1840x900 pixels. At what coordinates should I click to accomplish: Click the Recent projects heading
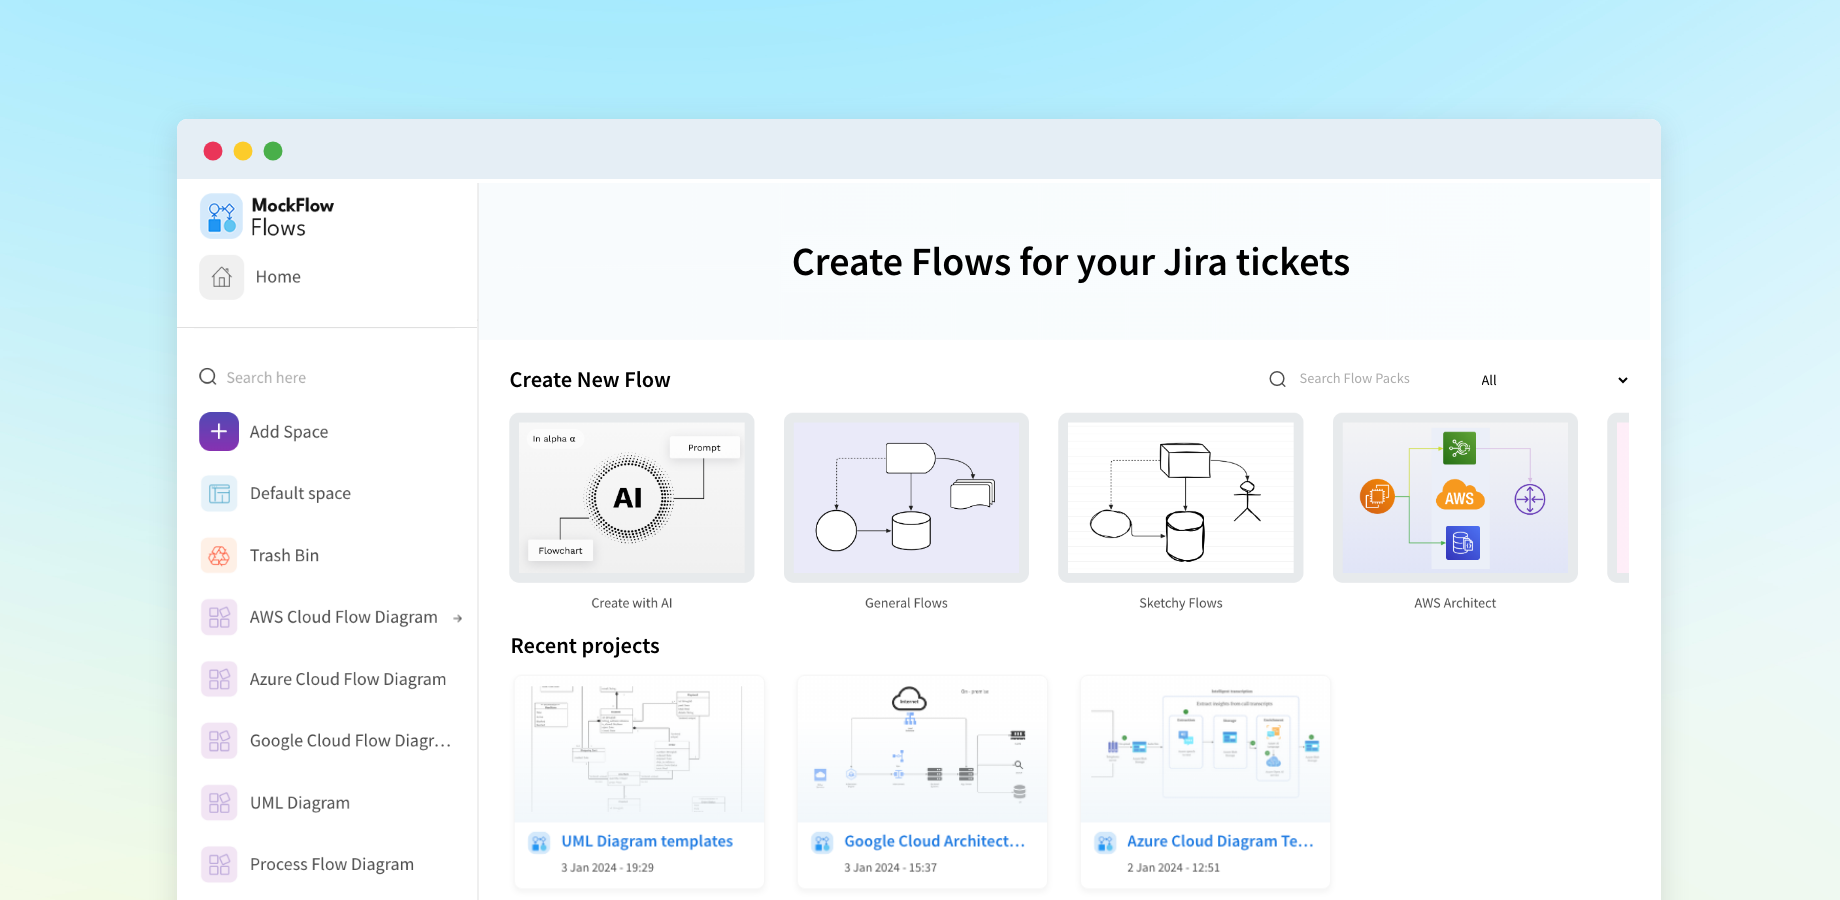[585, 646]
